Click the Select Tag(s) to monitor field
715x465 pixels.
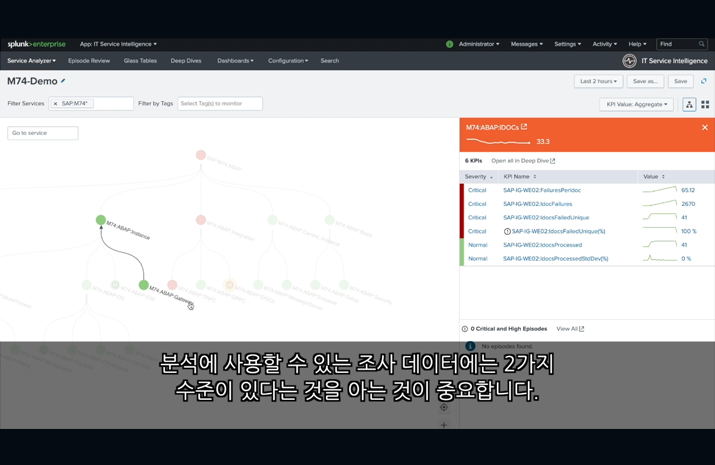tap(220, 103)
